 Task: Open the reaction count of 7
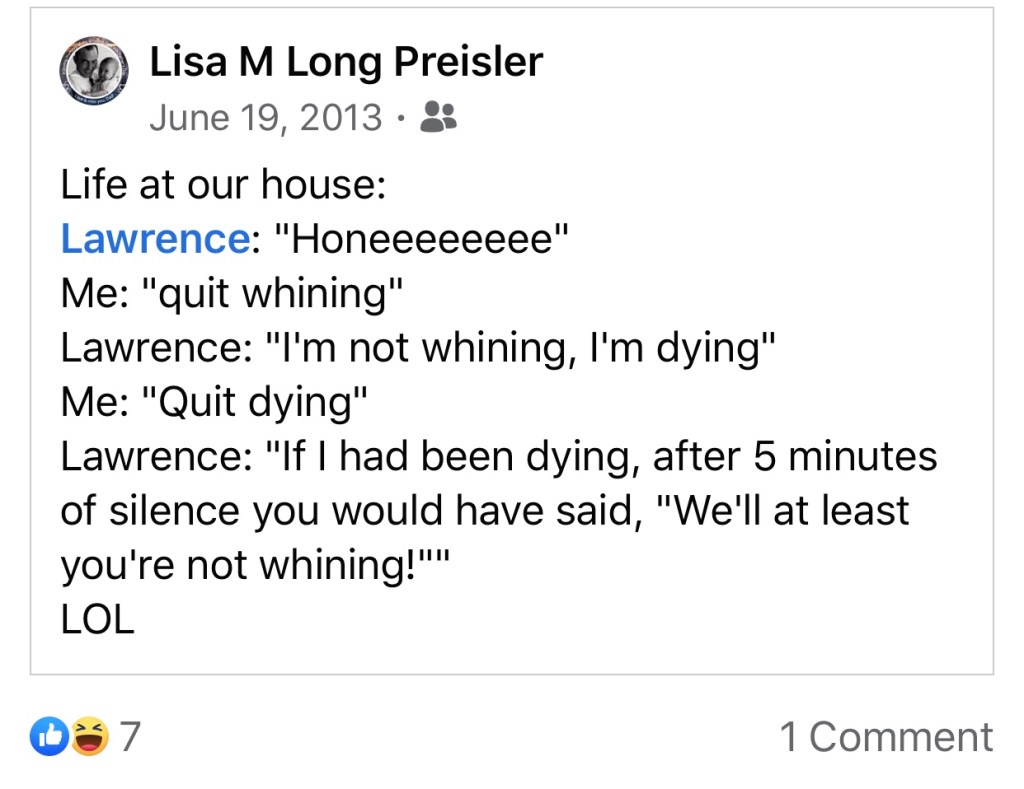tap(130, 737)
